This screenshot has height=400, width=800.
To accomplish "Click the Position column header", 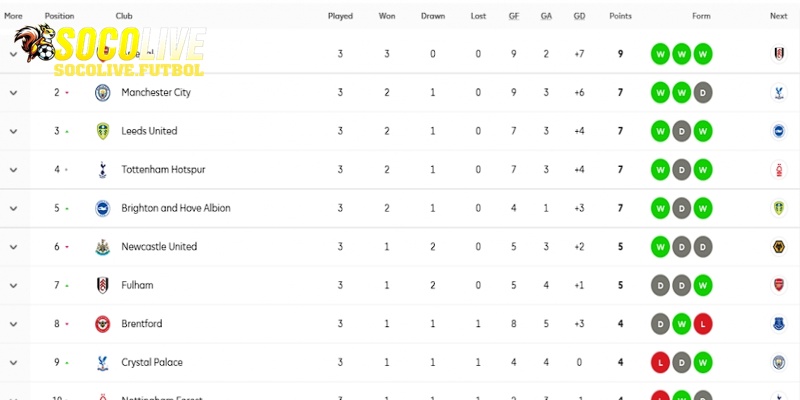I will tap(60, 16).
